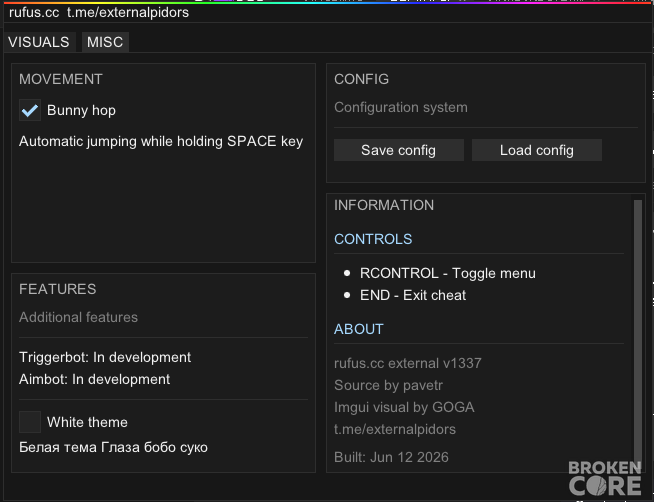The image size is (654, 502).
Task: Click the window title 'rufus.cc t.me/externalpidors'
Action: point(99,13)
